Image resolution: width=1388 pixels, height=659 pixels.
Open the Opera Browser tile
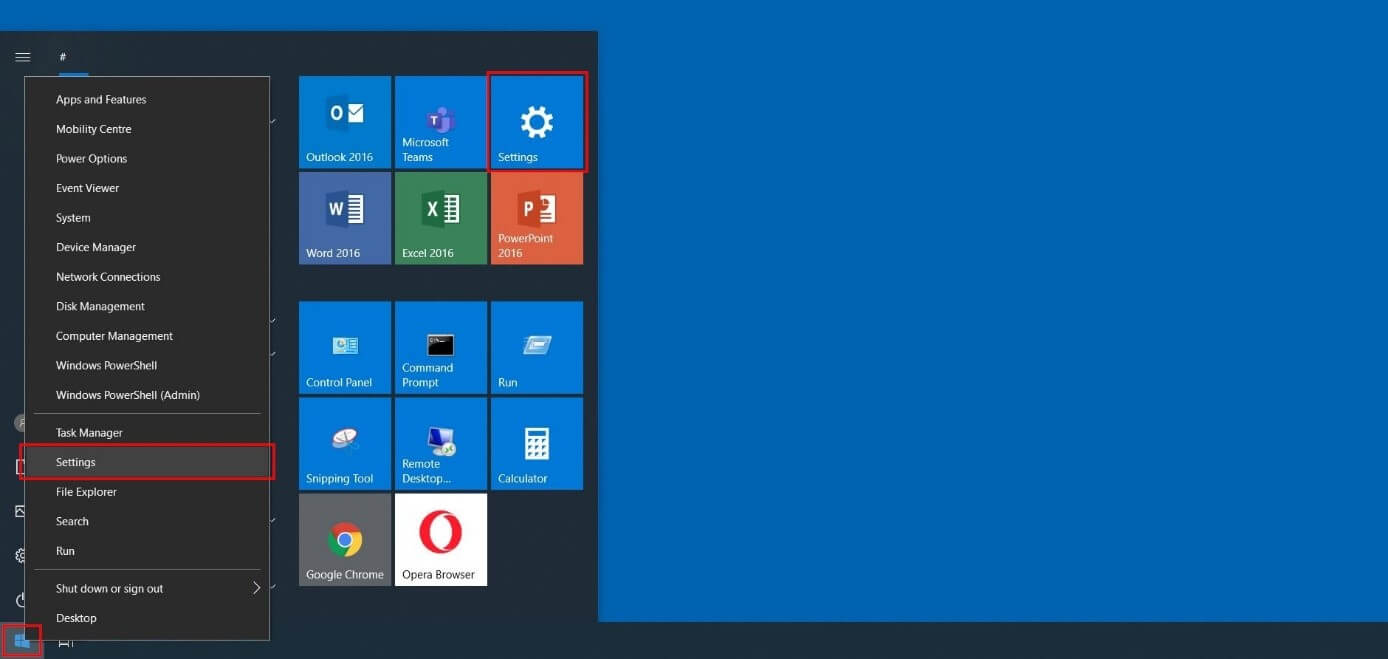click(440, 539)
